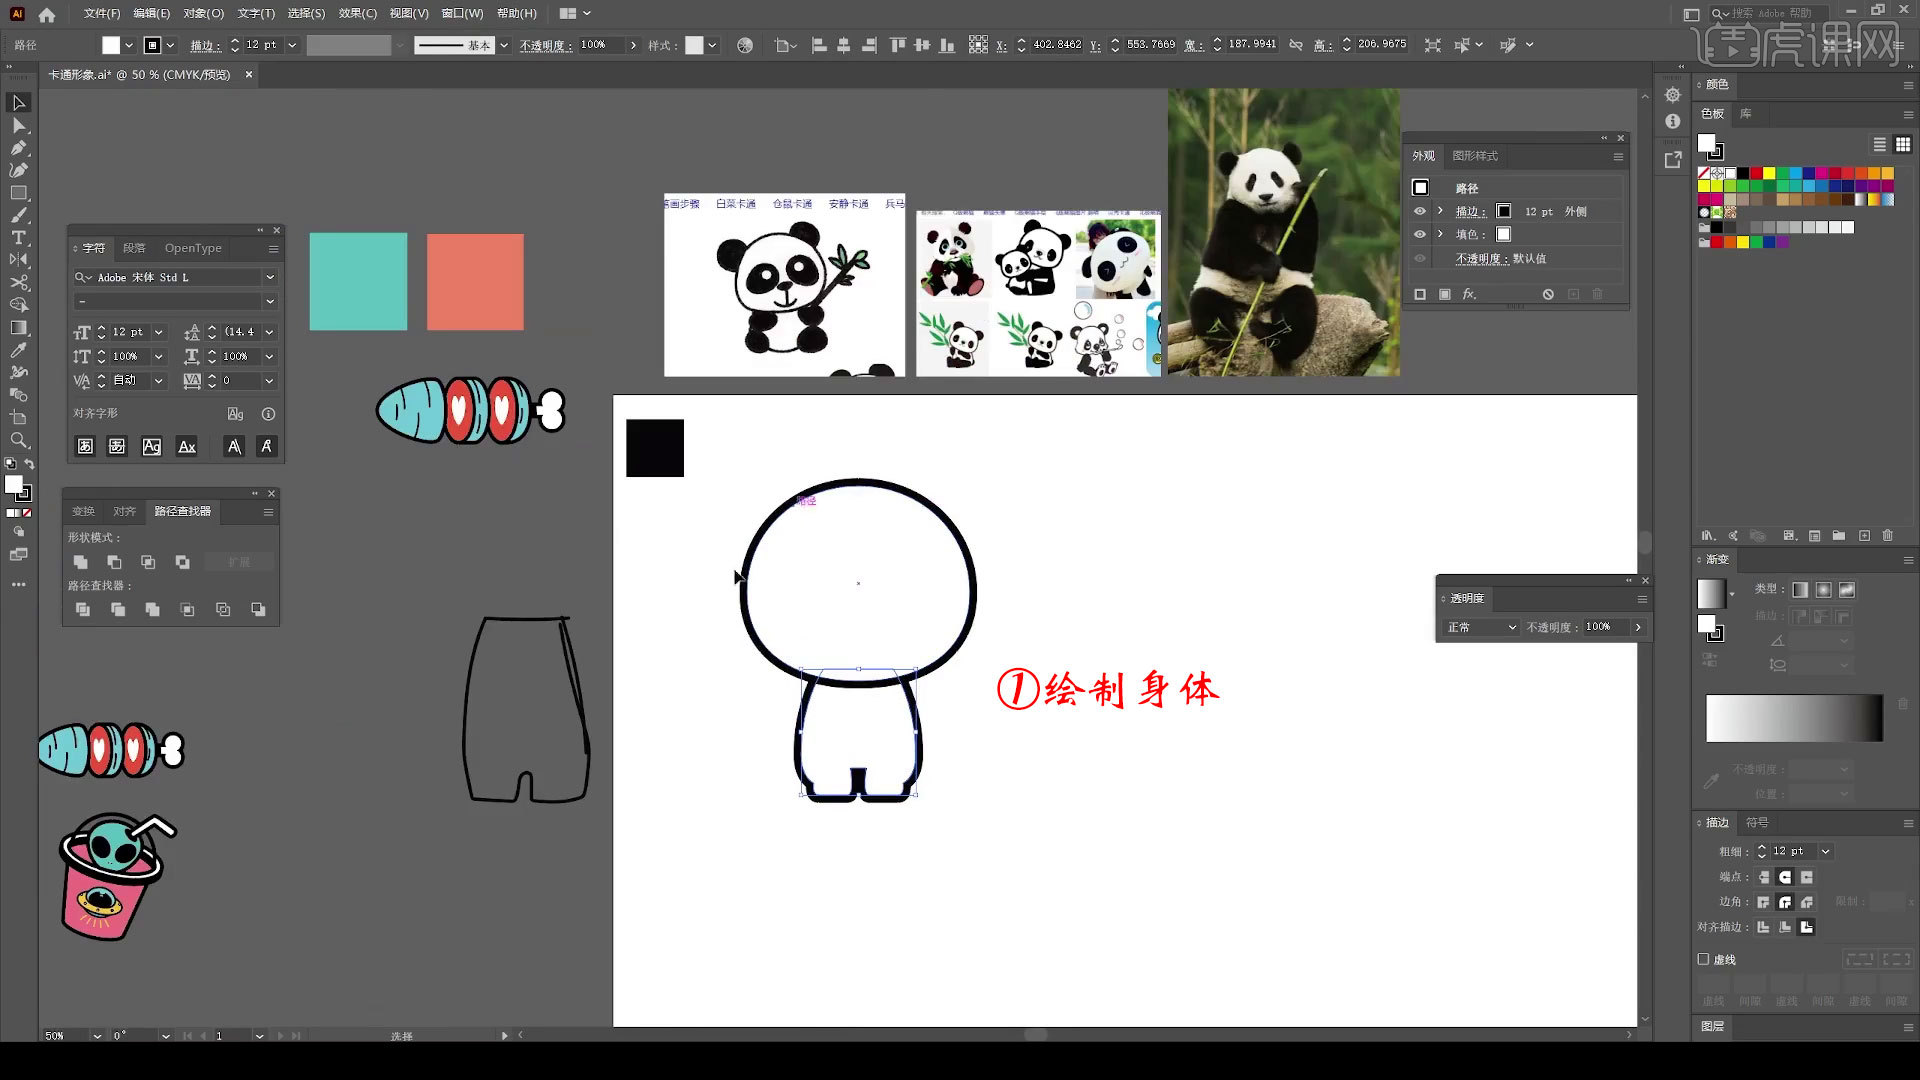Open the Appearance panel options menu
The height and width of the screenshot is (1080, 1920).
[1618, 157]
